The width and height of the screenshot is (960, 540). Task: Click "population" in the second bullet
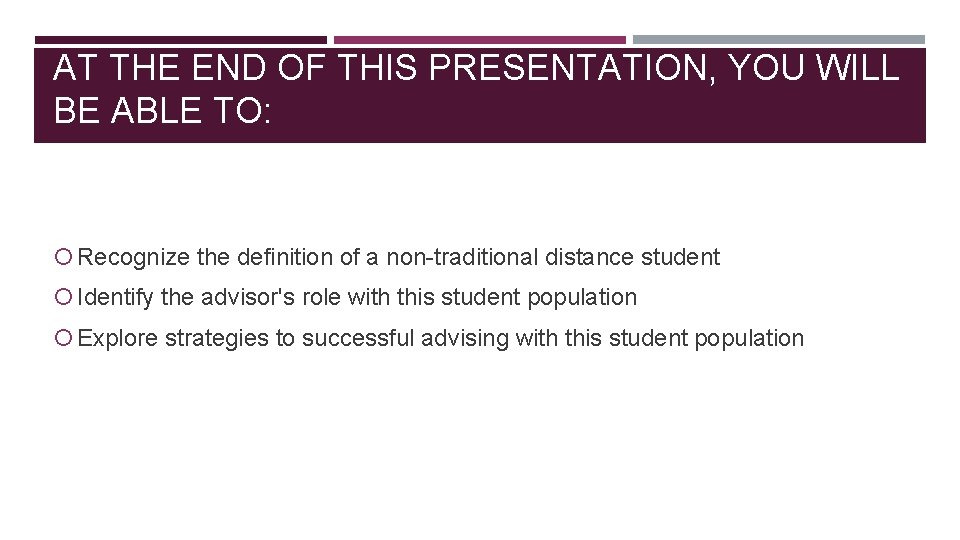[582, 298]
